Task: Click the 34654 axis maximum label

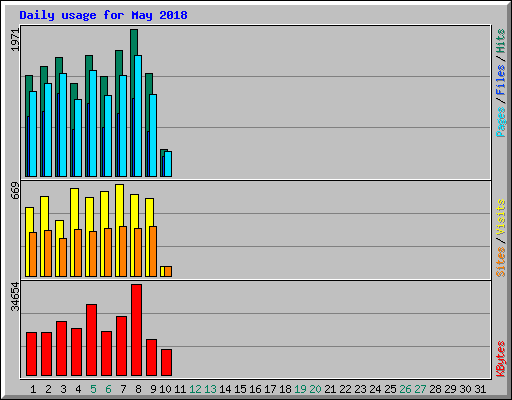Action: coord(15,297)
